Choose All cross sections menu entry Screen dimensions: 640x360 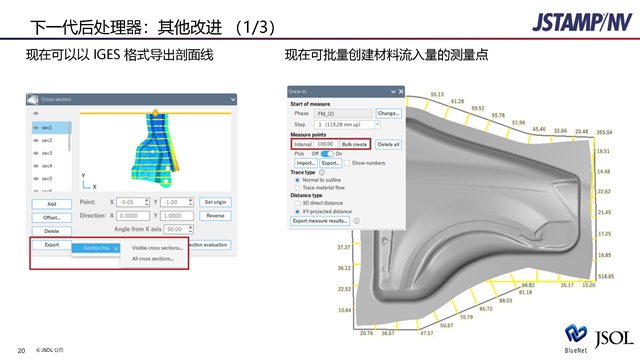click(x=153, y=259)
